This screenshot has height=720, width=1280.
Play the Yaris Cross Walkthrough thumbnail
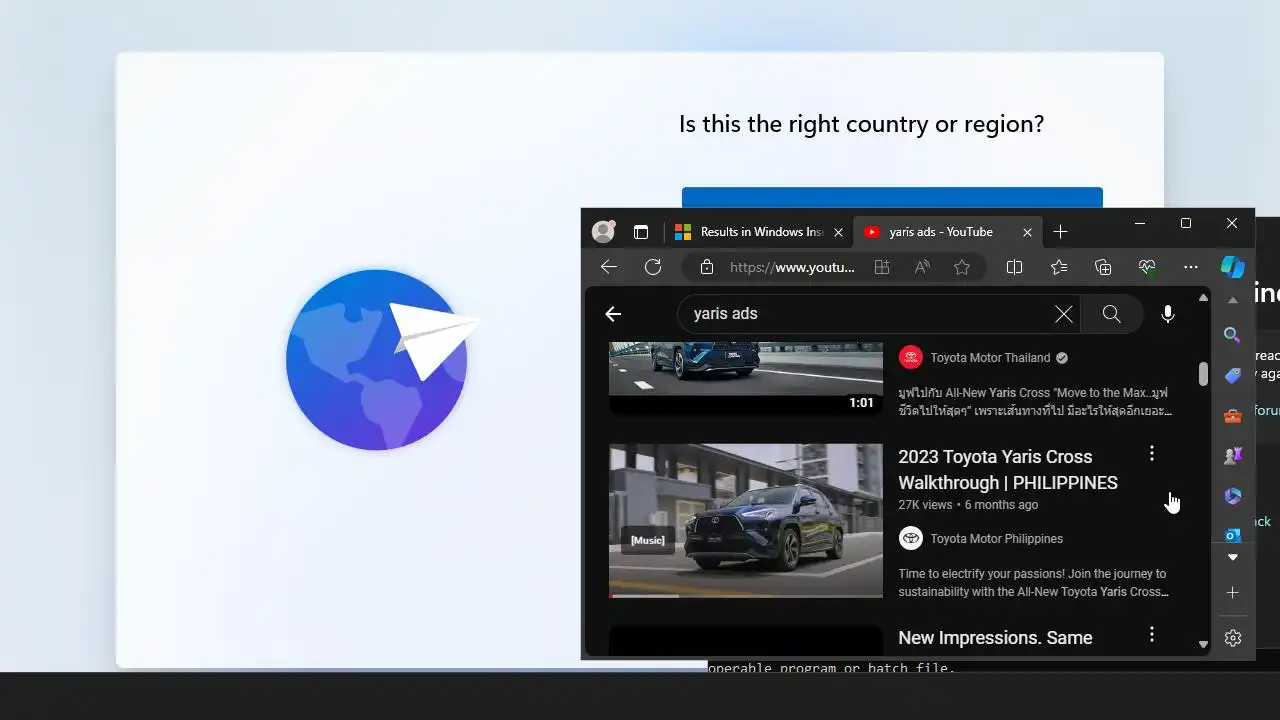[746, 521]
